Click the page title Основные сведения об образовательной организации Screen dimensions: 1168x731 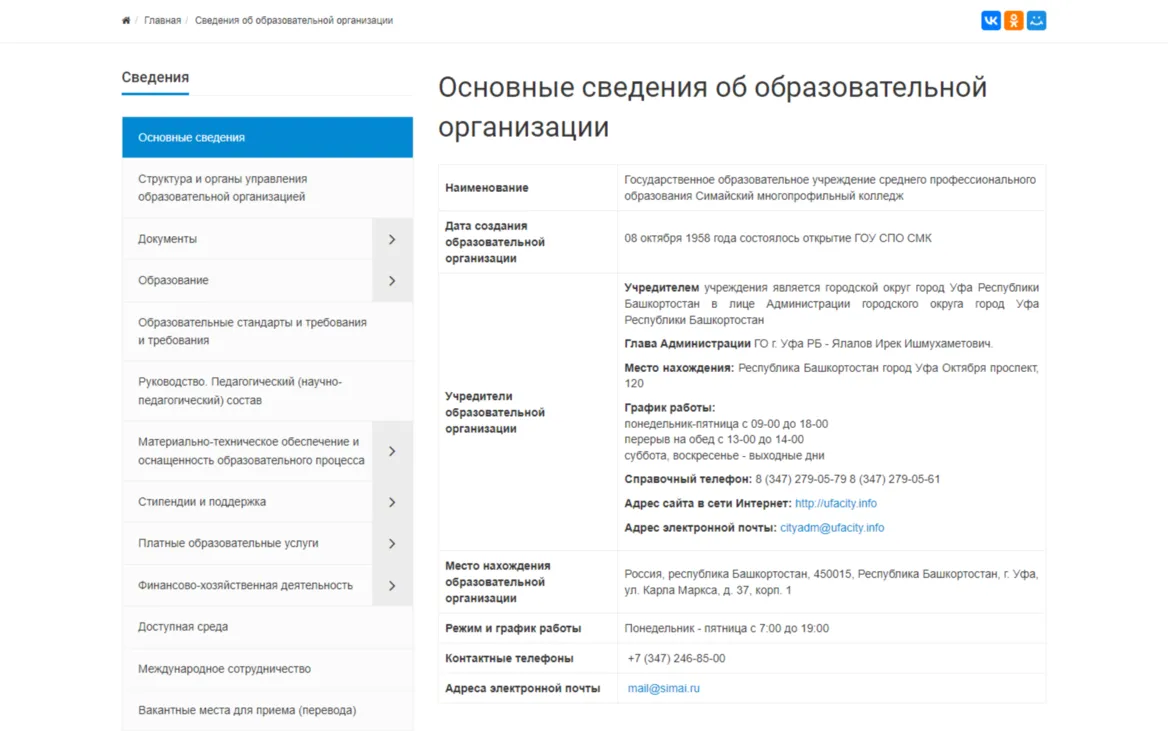(x=712, y=107)
